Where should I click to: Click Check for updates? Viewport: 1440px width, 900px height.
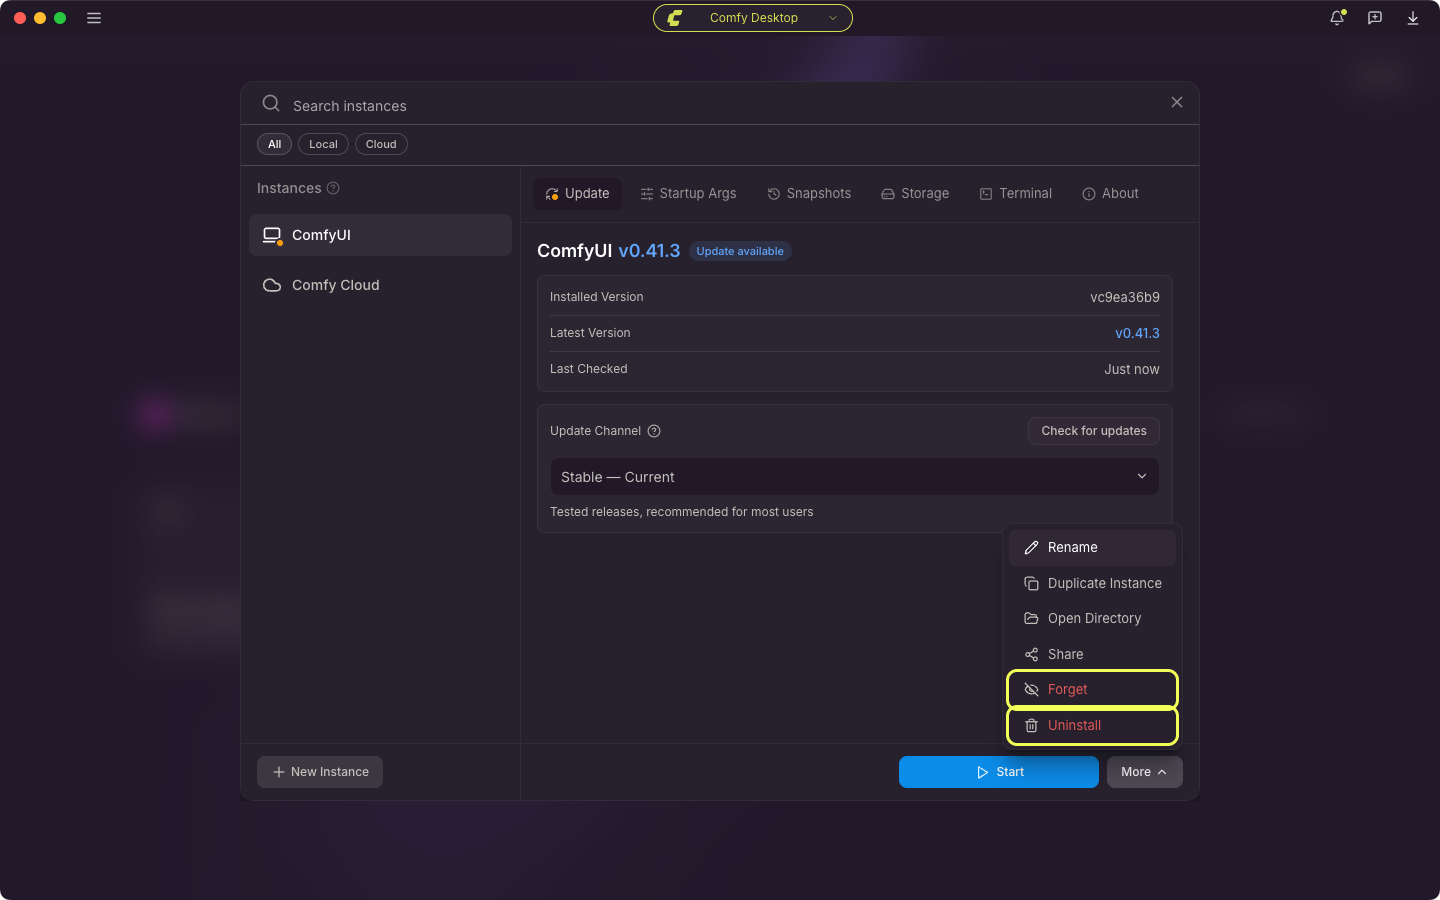coord(1094,431)
